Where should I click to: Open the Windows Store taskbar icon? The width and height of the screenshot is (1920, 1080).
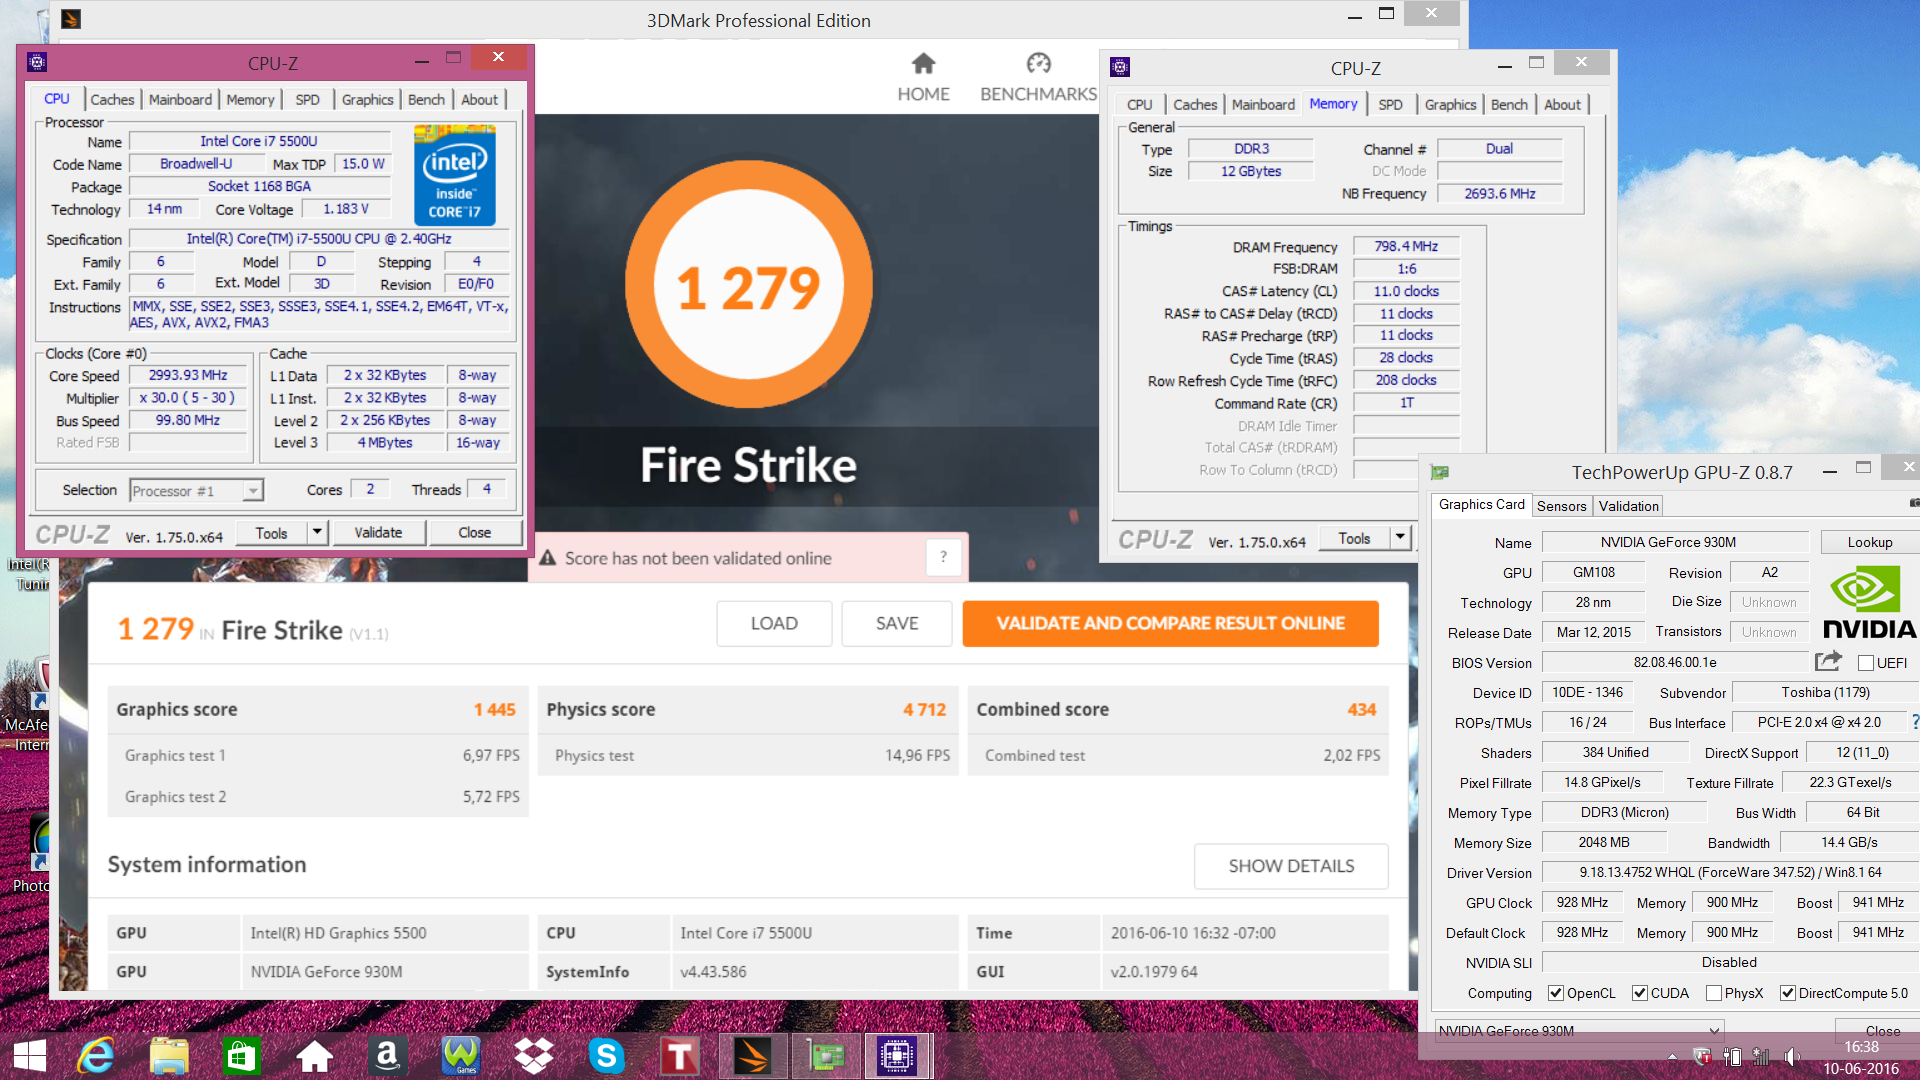pos(241,1056)
